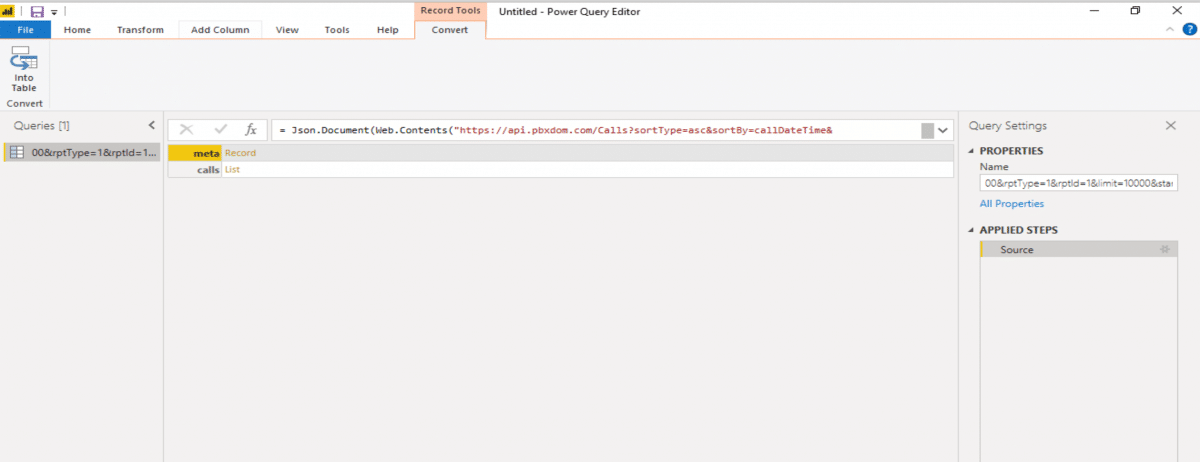Click the save icon in title bar
Screen dimensions: 1200x462
click(37, 11)
